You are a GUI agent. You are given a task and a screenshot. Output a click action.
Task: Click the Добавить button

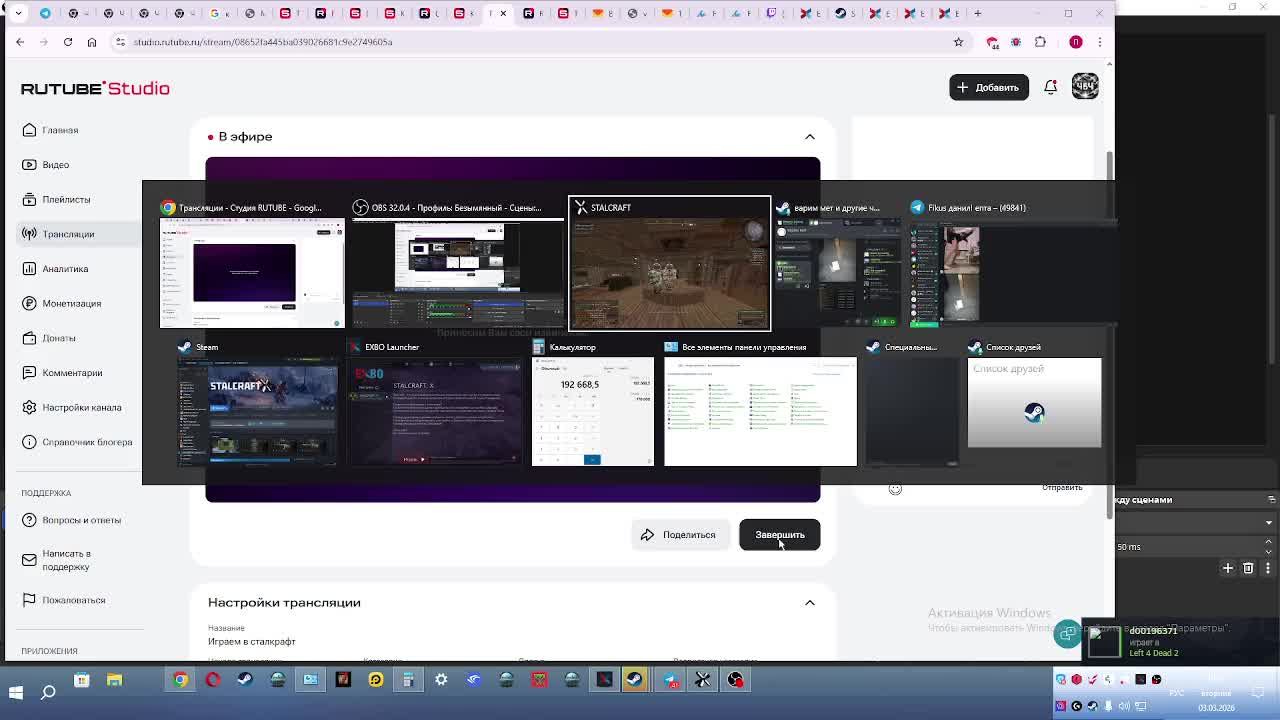[x=988, y=87]
